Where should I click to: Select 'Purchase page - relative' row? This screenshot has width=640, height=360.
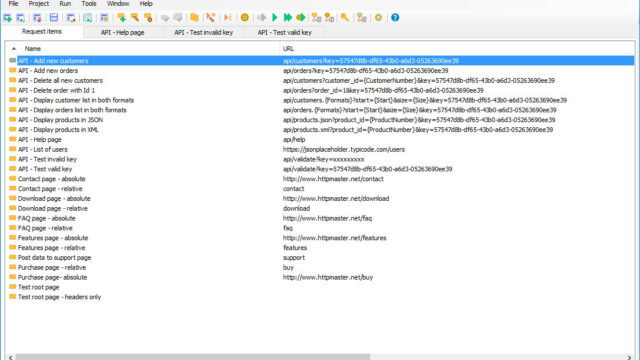(321, 267)
